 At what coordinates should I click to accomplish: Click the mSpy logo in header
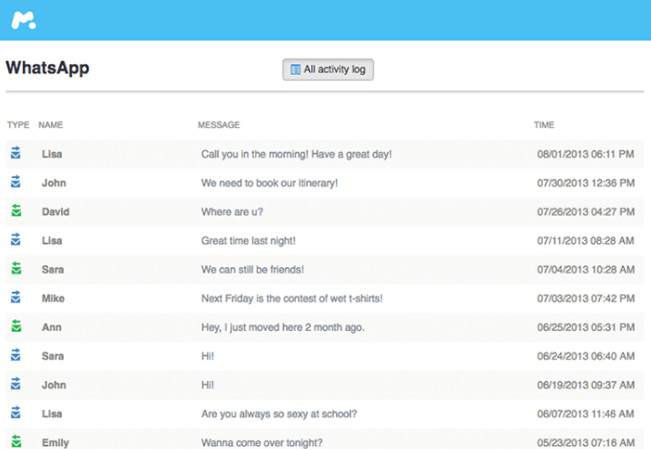tap(24, 20)
